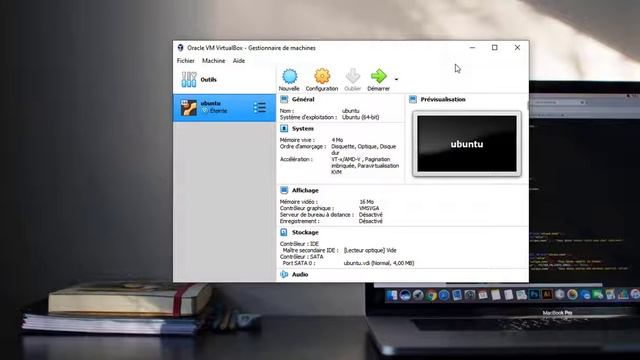640x360 pixels.
Task: Click the 'Maître secondaire IDE :' label
Action: (310, 250)
